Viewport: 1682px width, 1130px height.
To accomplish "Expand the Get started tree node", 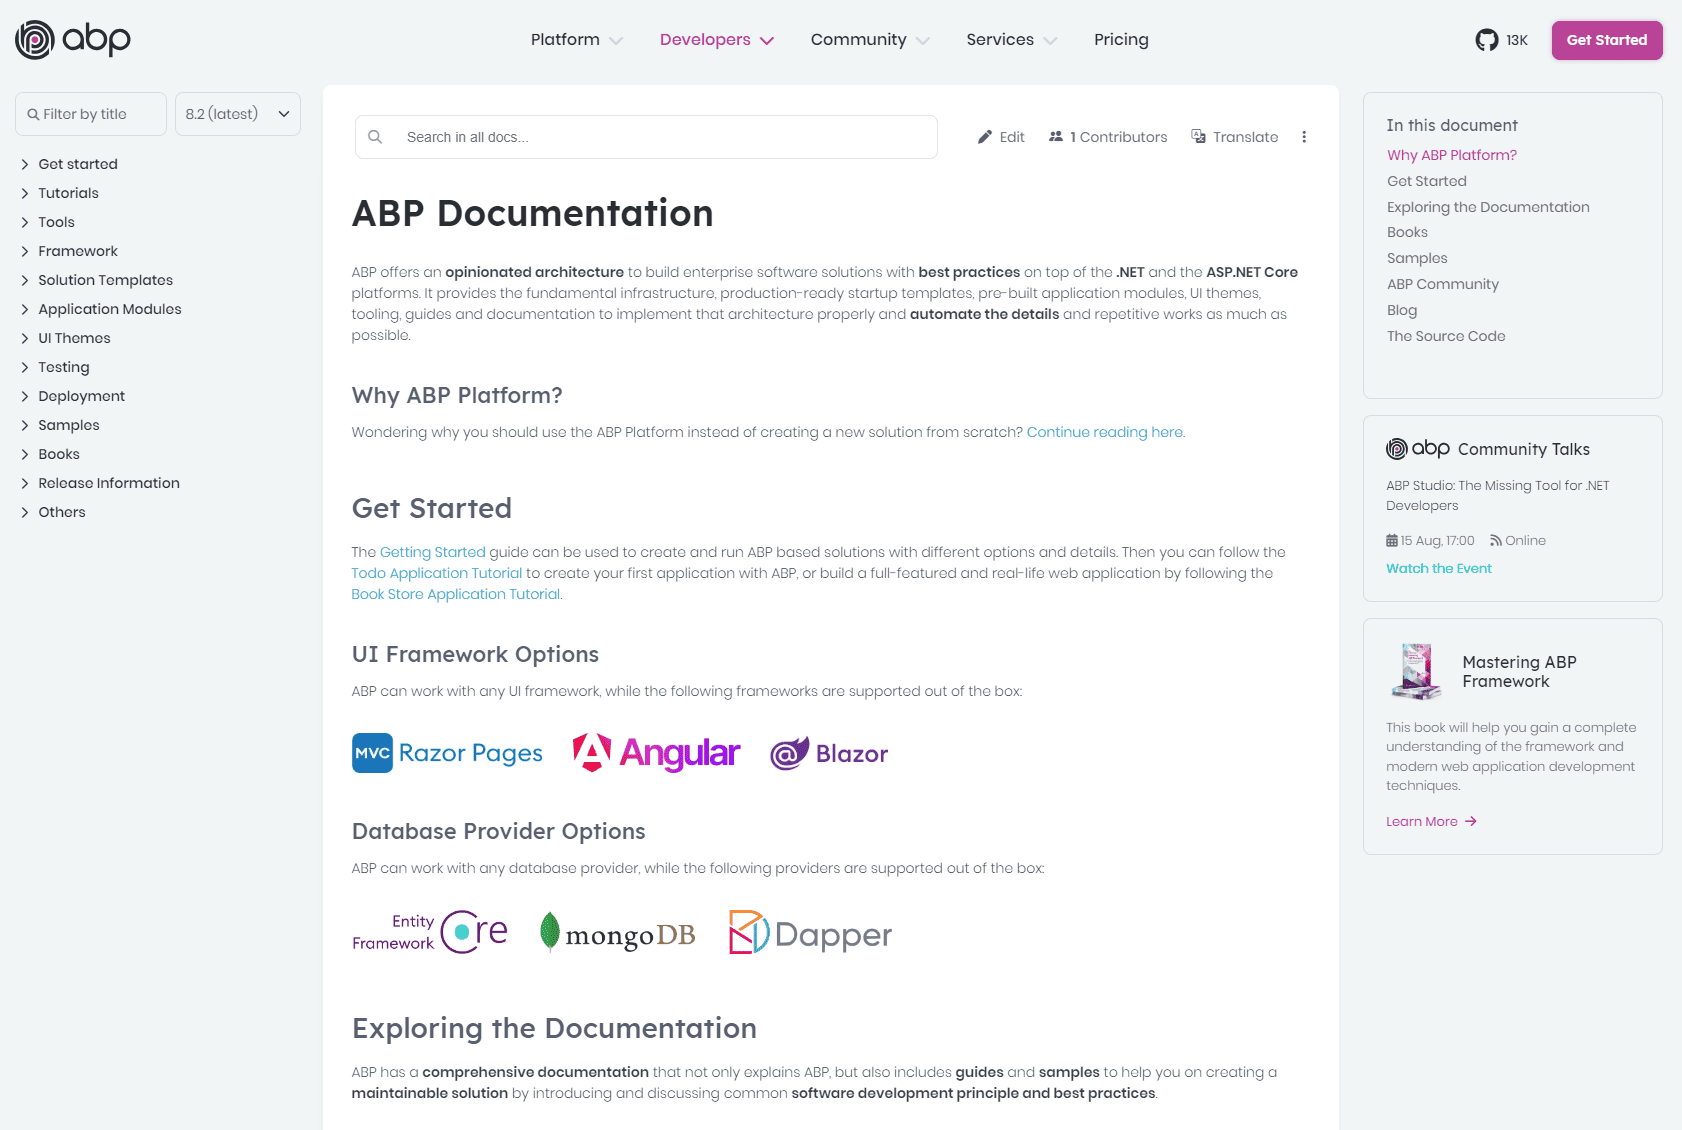I will (x=25, y=164).
